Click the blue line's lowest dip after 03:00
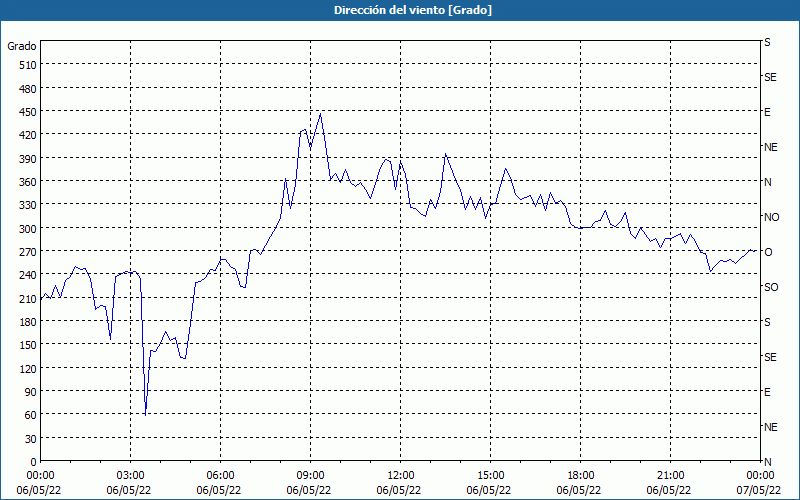Image resolution: width=800 pixels, height=500 pixels. point(145,415)
